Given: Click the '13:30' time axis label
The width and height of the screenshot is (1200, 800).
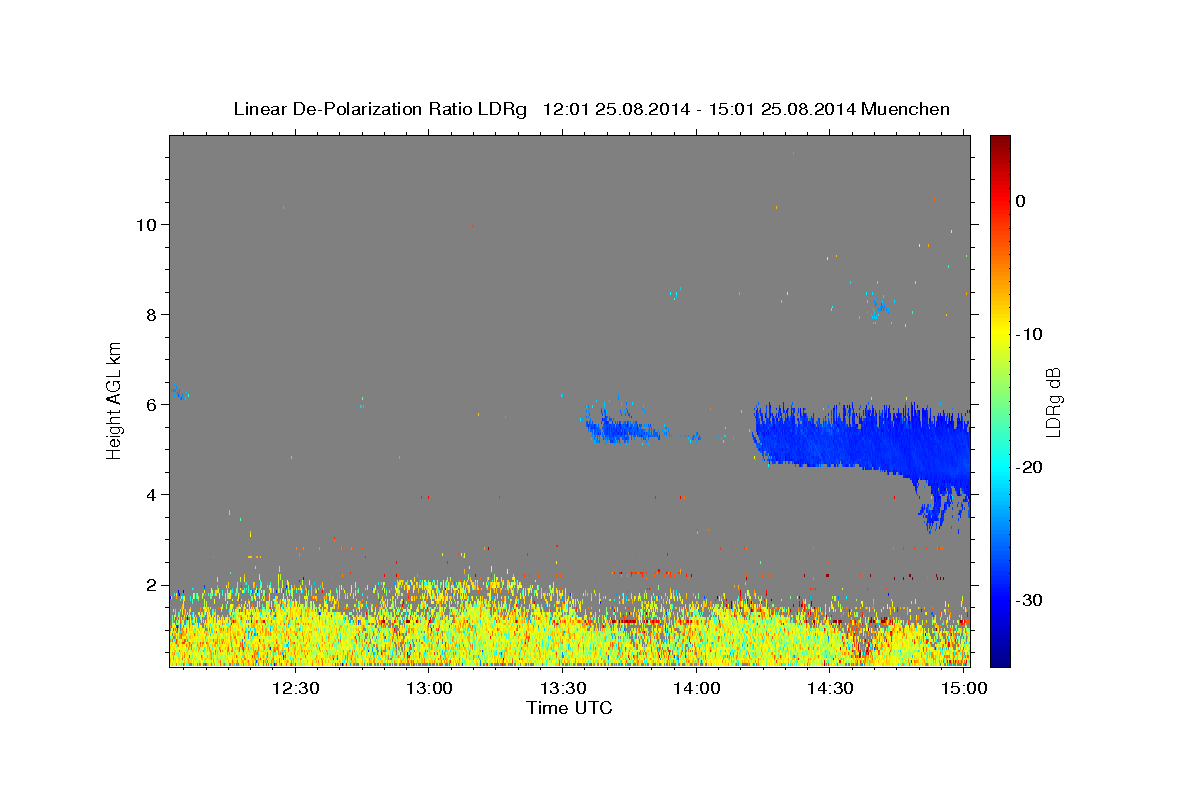Looking at the screenshot, I should click(x=563, y=688).
